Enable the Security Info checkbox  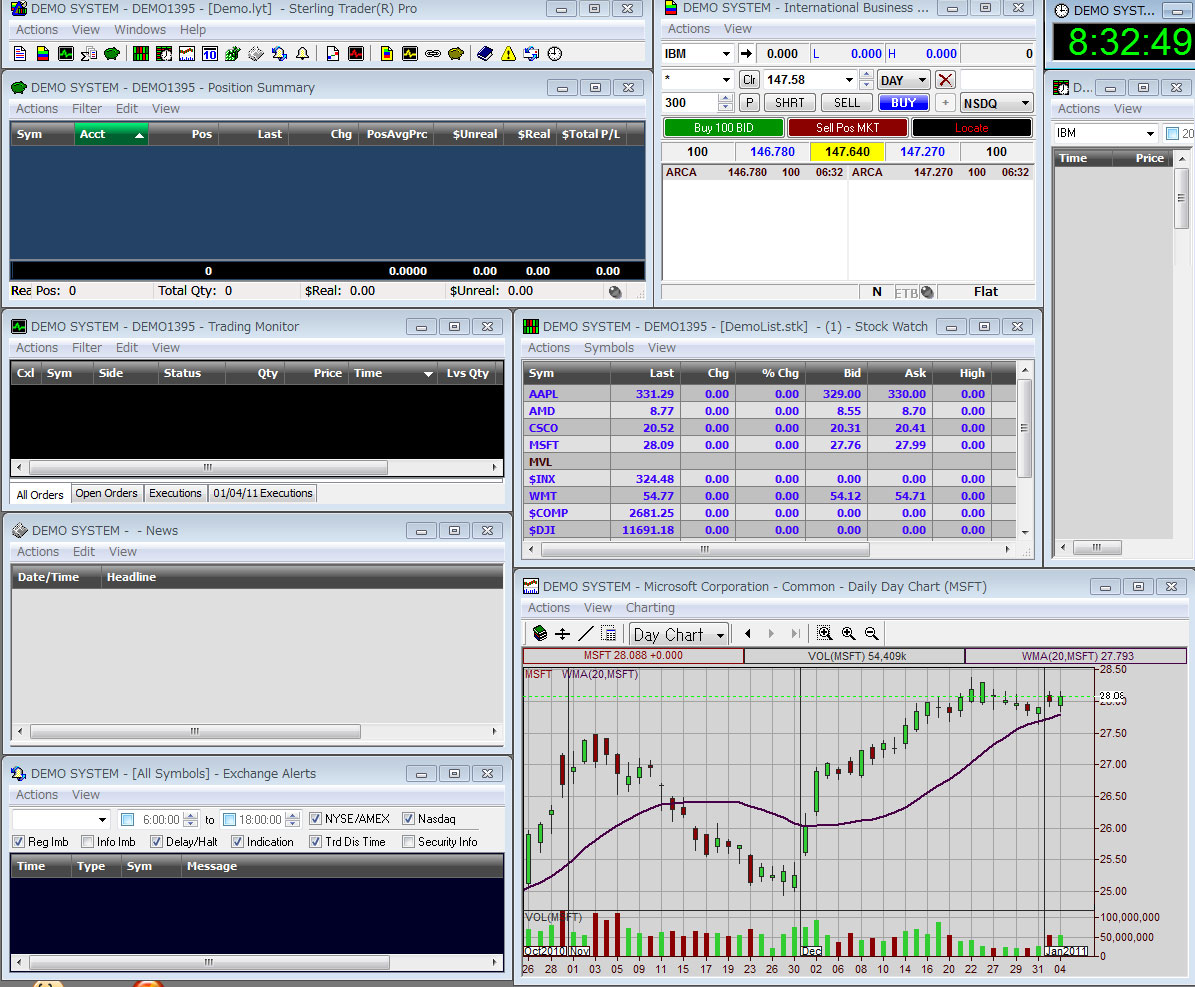pos(408,841)
